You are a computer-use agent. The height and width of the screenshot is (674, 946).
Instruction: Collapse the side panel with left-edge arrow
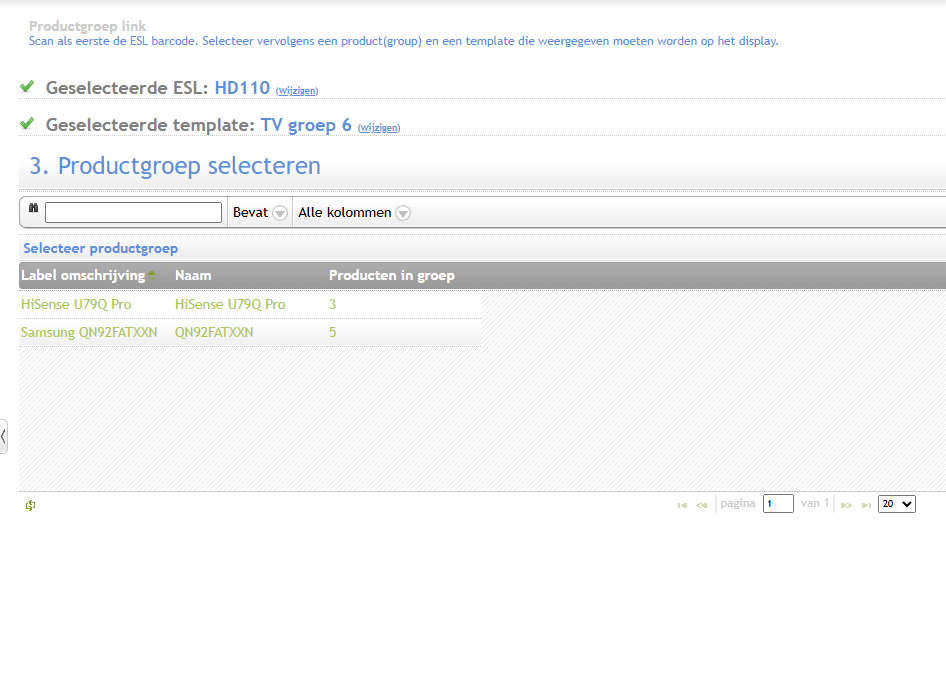click(x=4, y=436)
